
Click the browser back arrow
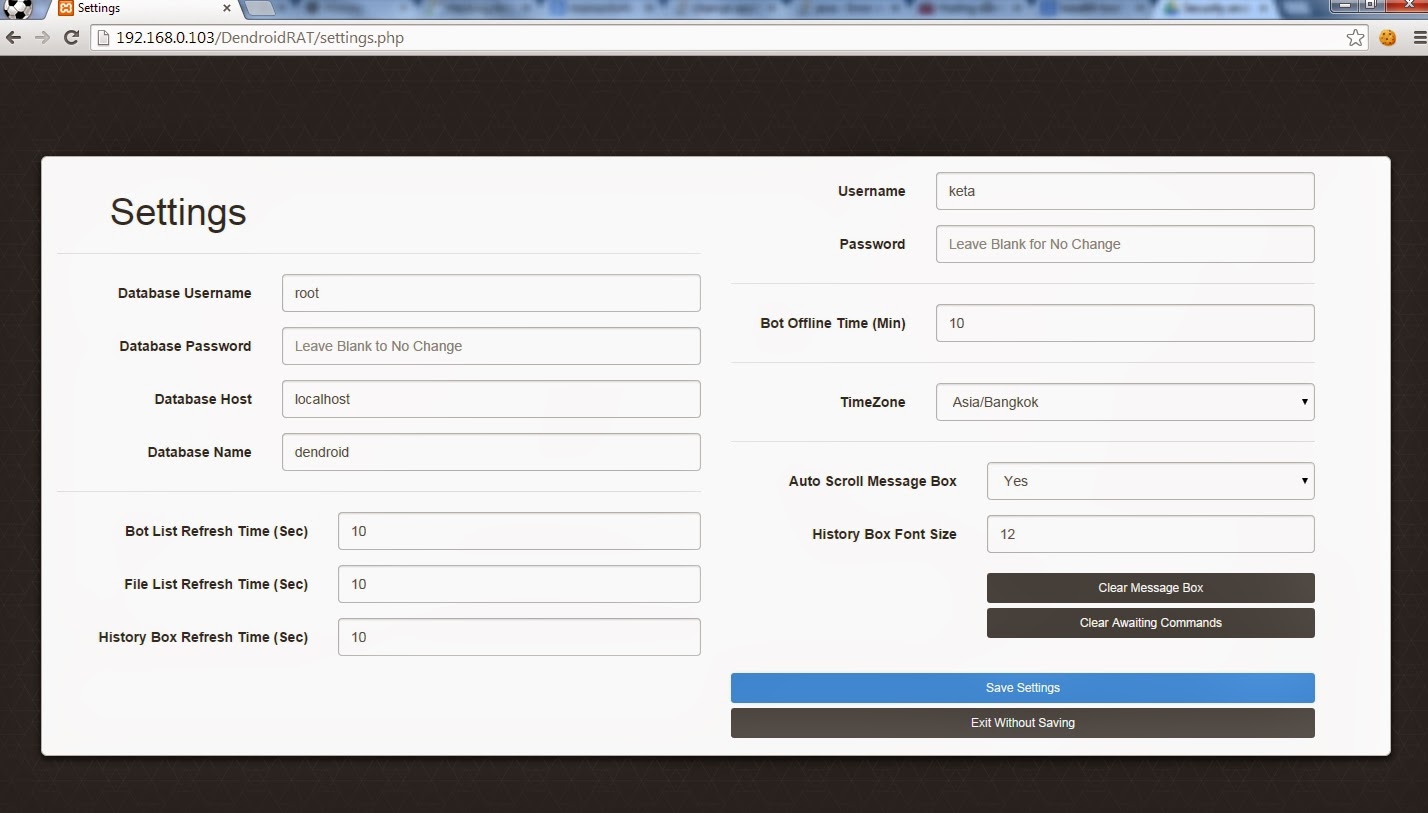tap(14, 38)
